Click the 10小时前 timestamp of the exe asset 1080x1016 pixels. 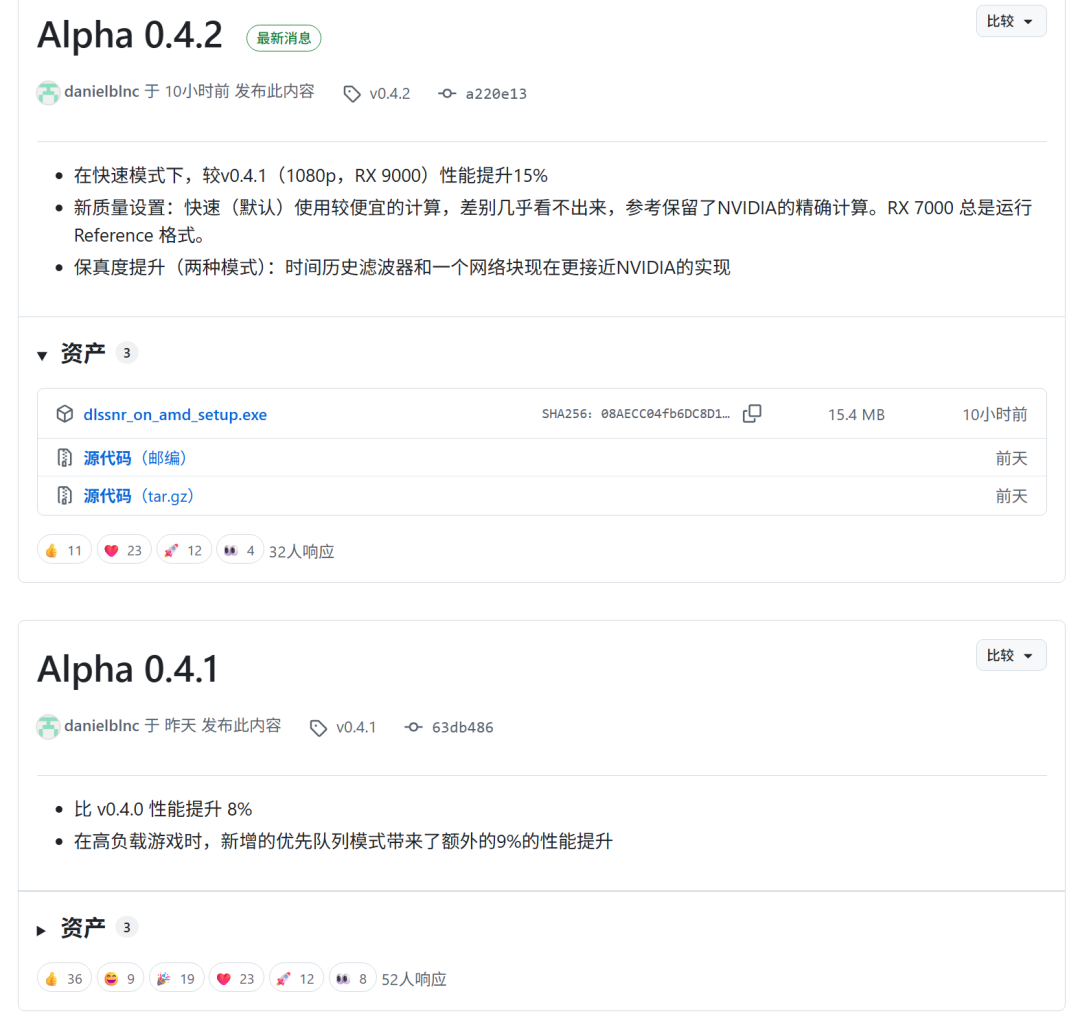coord(995,415)
